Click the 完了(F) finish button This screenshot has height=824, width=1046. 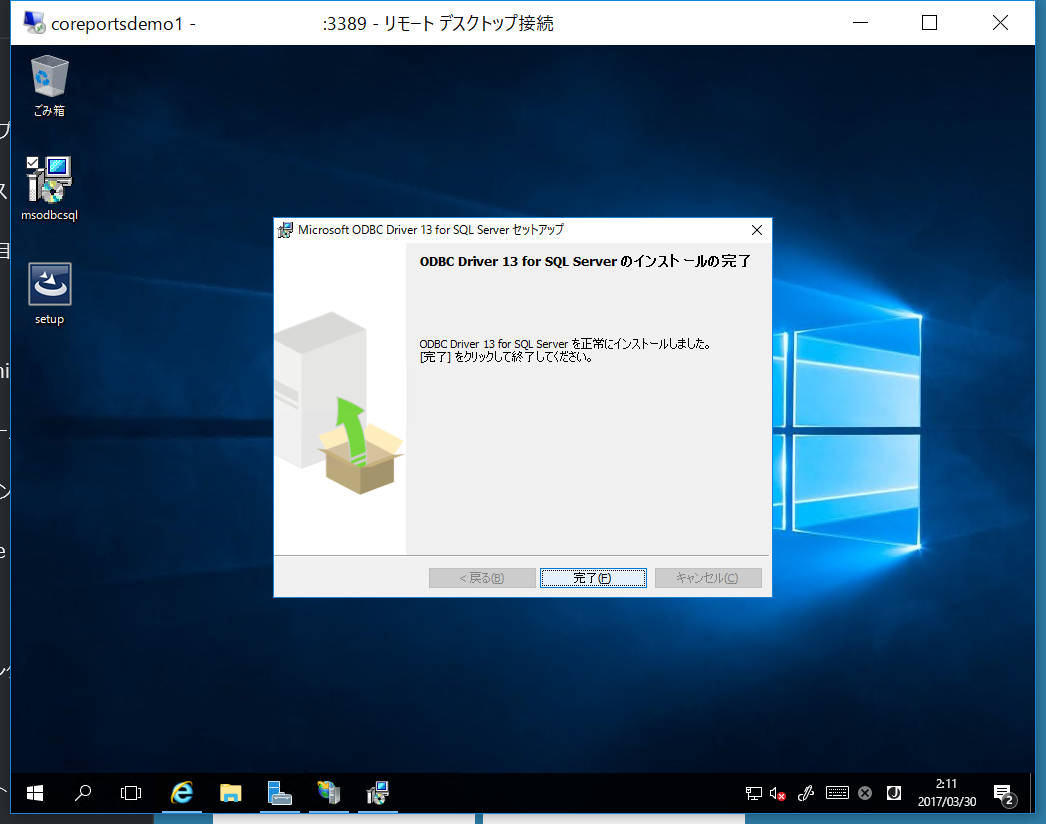coord(593,578)
